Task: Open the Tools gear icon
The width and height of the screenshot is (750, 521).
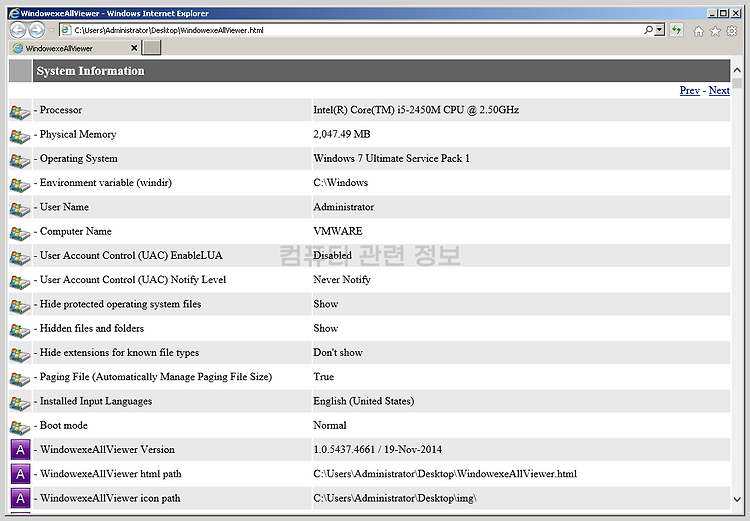Action: click(731, 31)
